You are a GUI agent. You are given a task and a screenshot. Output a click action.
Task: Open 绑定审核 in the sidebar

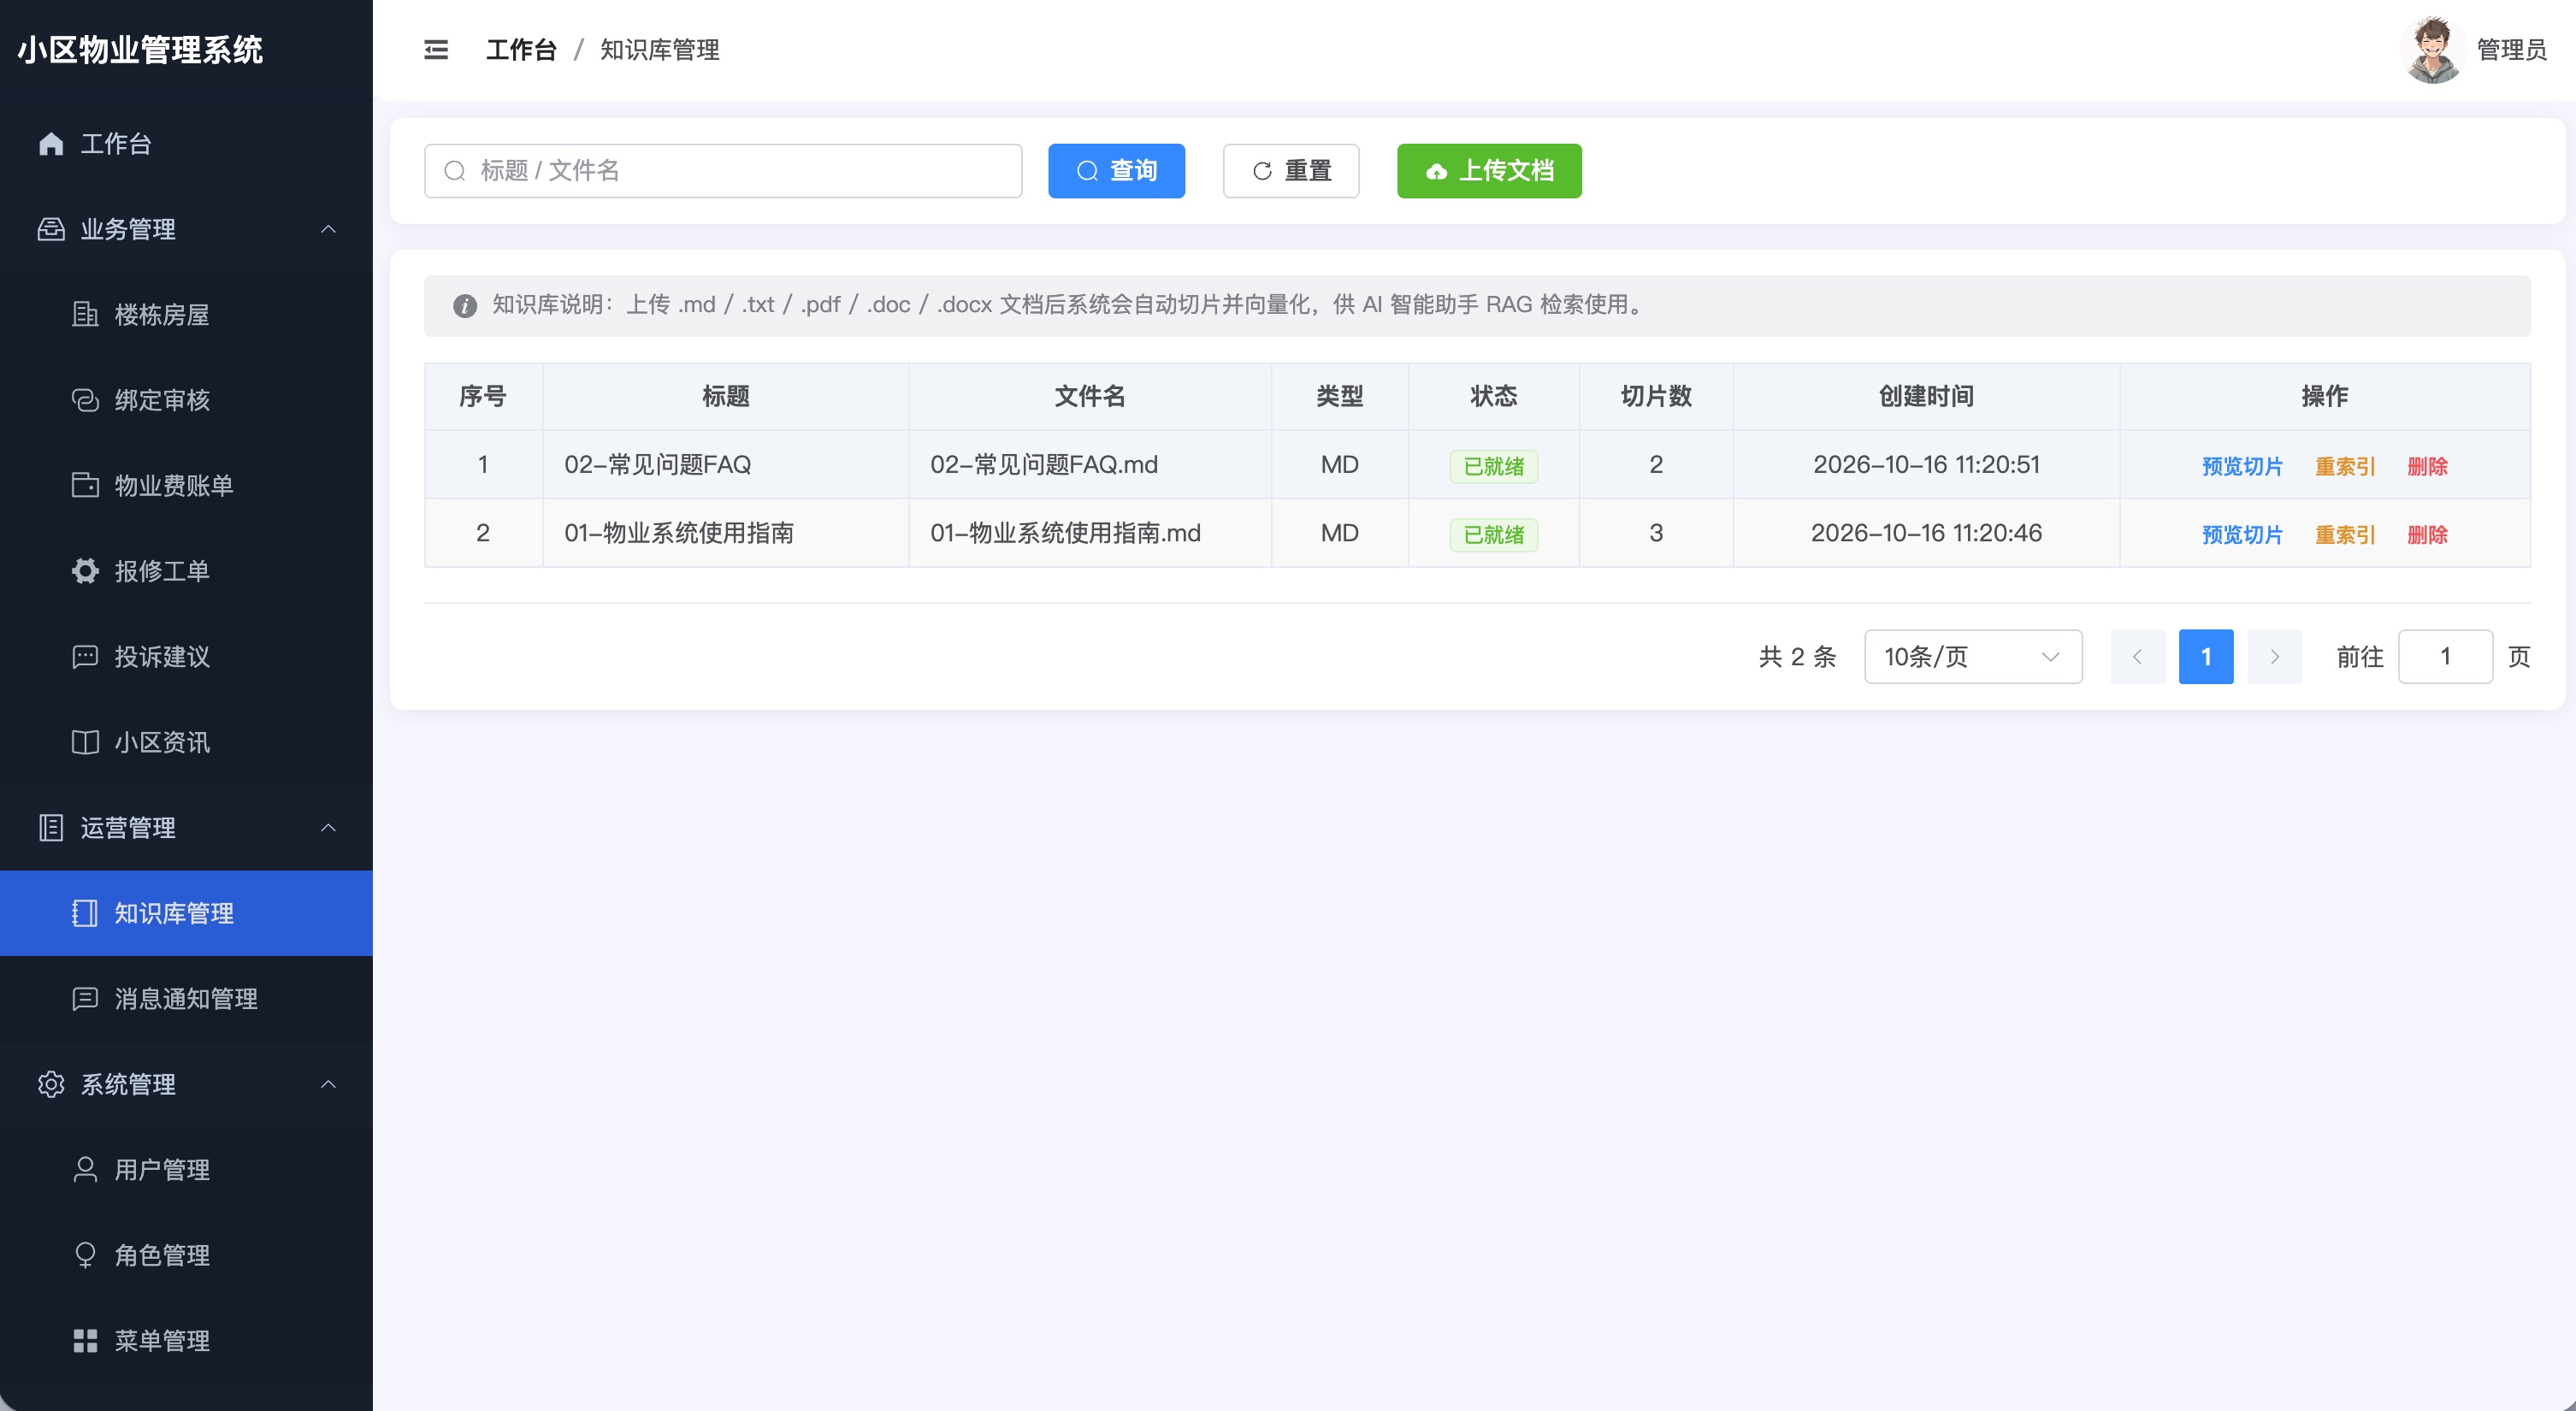tap(186, 400)
